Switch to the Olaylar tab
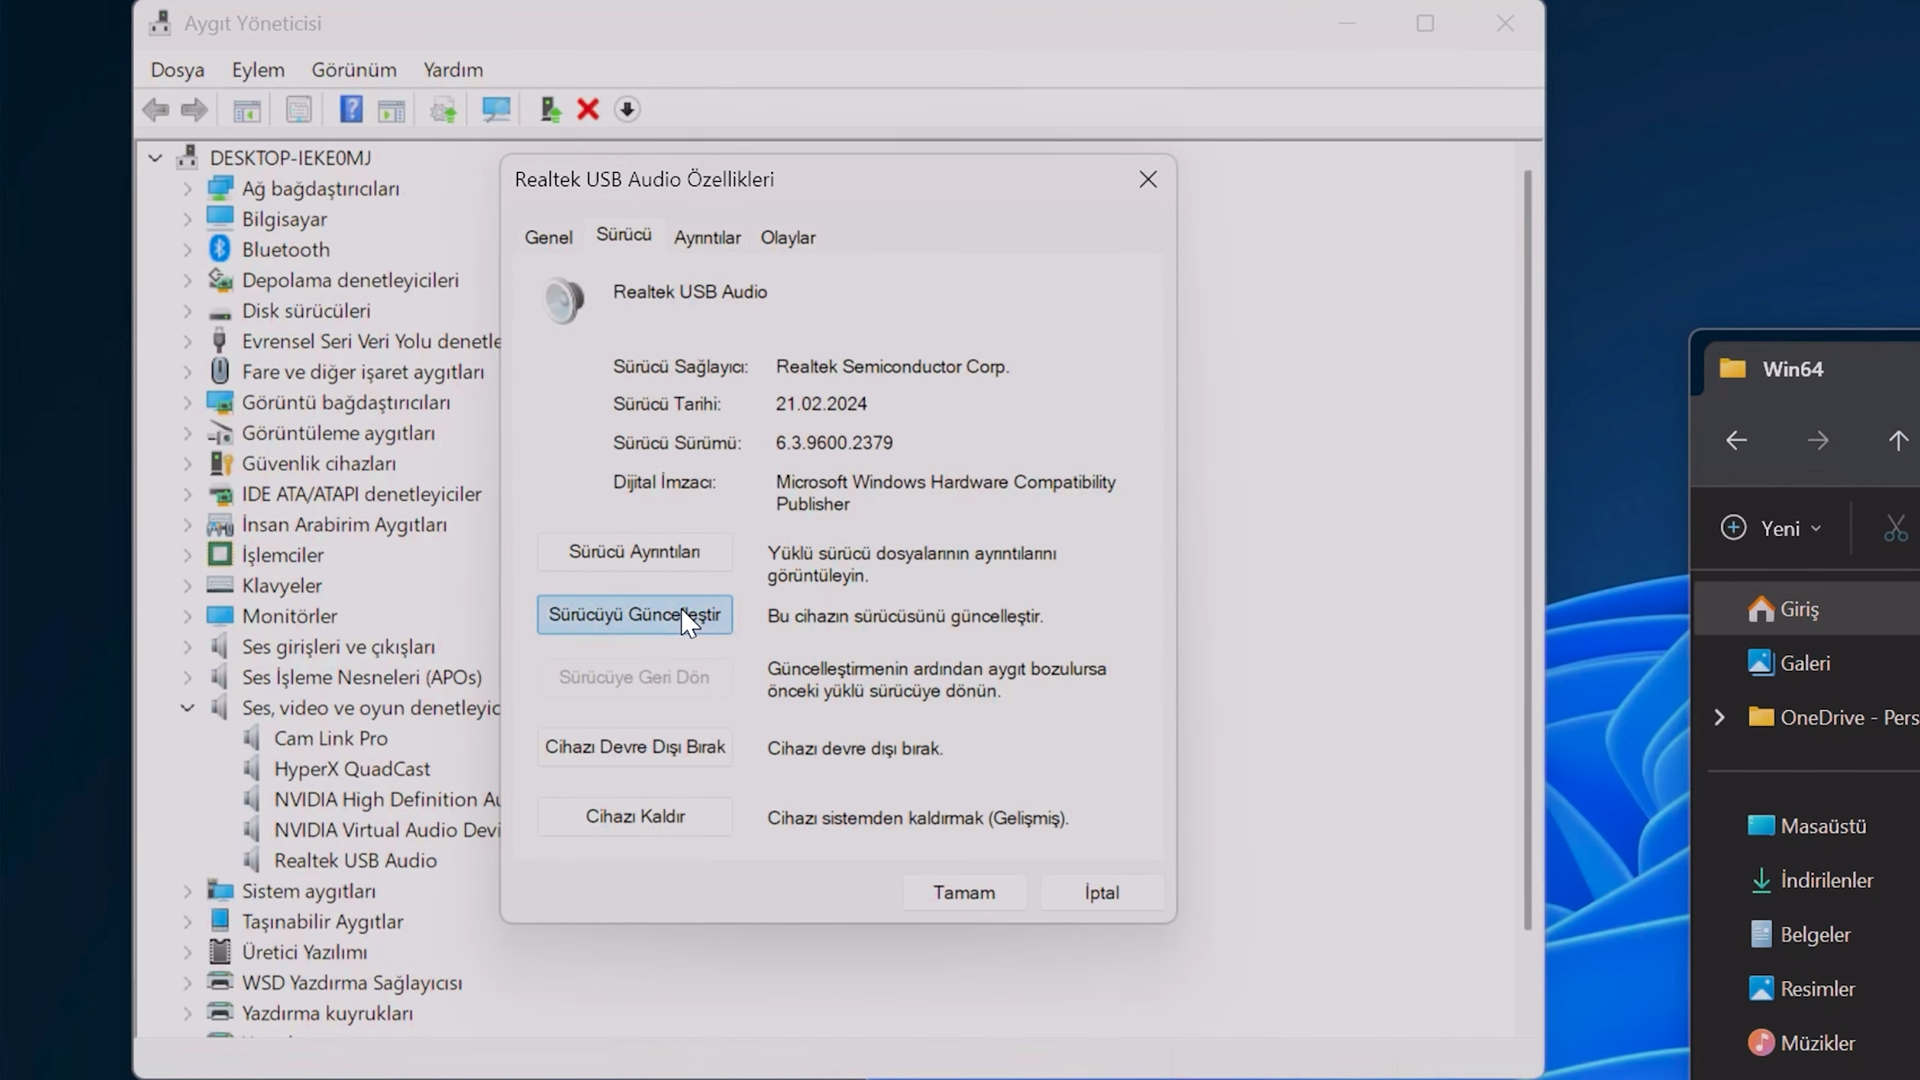The height and width of the screenshot is (1080, 1920). tap(788, 238)
